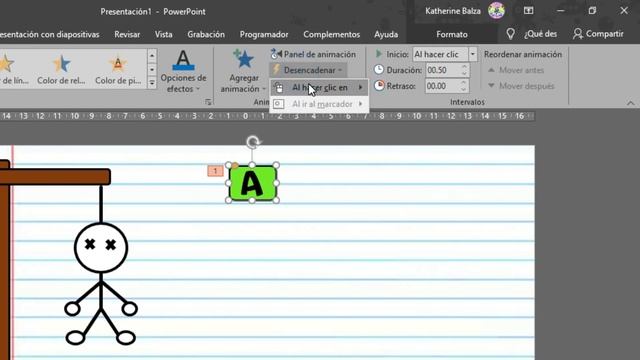Open Animación group dialog launcher
This screenshot has width=640, height=360.
coord(209,102)
